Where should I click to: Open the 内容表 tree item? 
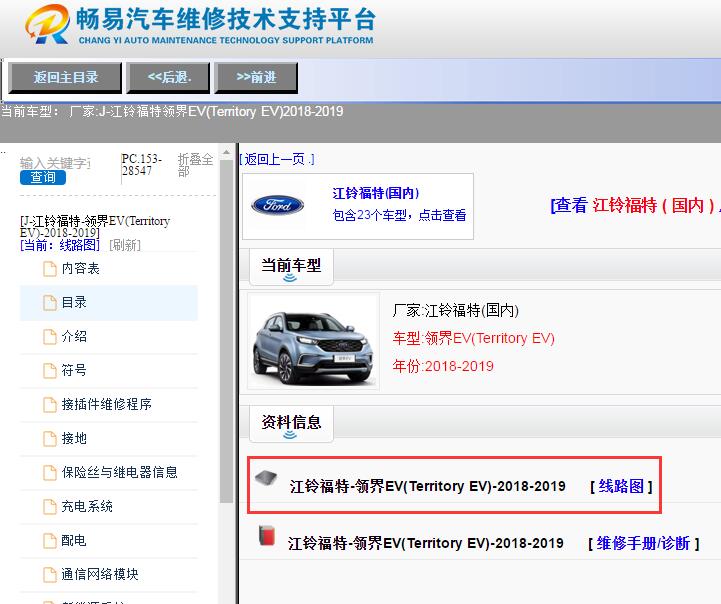[80, 268]
